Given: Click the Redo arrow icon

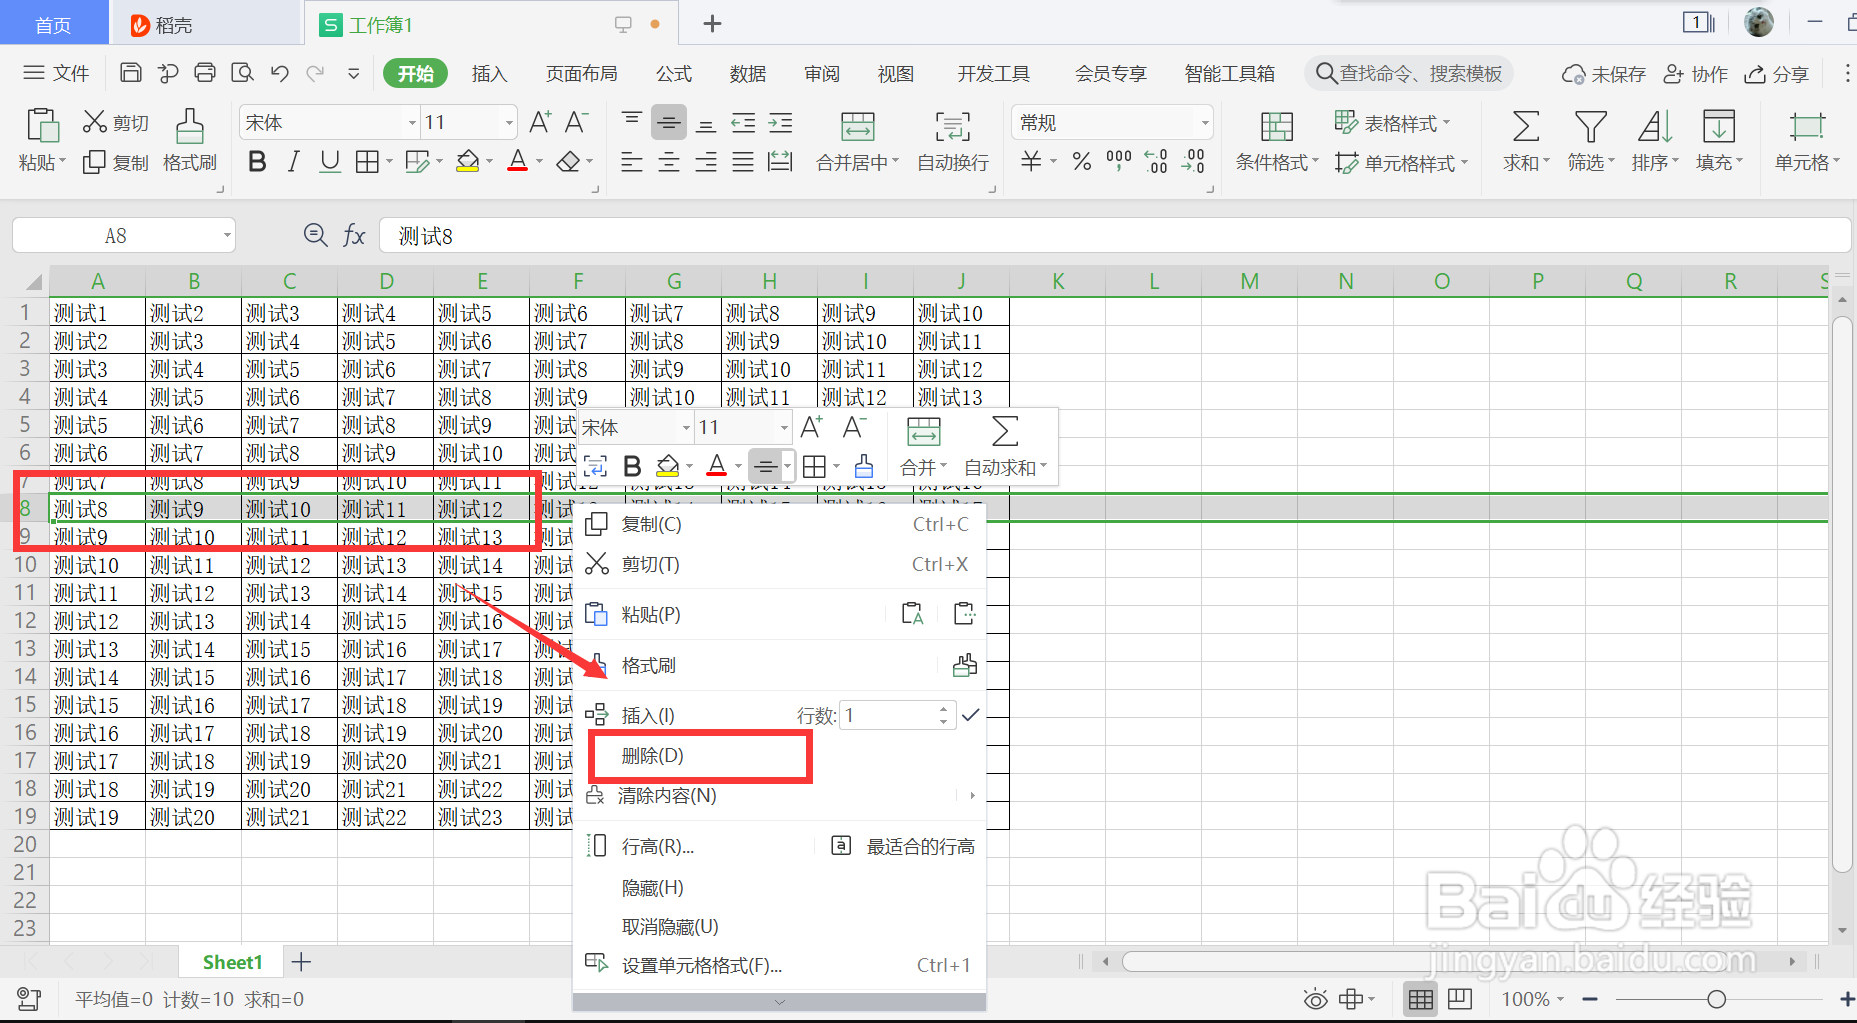Looking at the screenshot, I should (x=316, y=73).
